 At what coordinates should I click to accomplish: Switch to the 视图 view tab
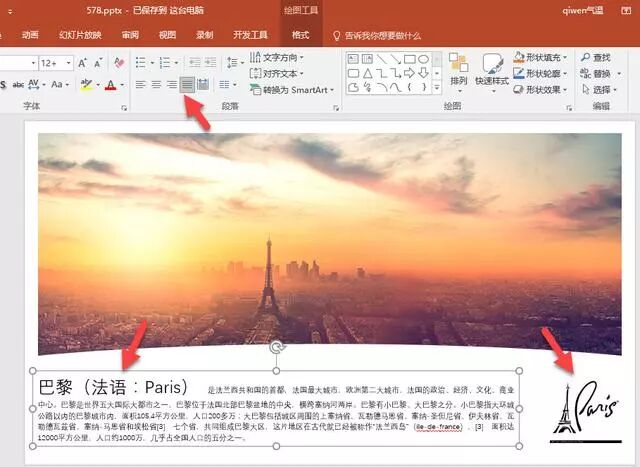(167, 35)
